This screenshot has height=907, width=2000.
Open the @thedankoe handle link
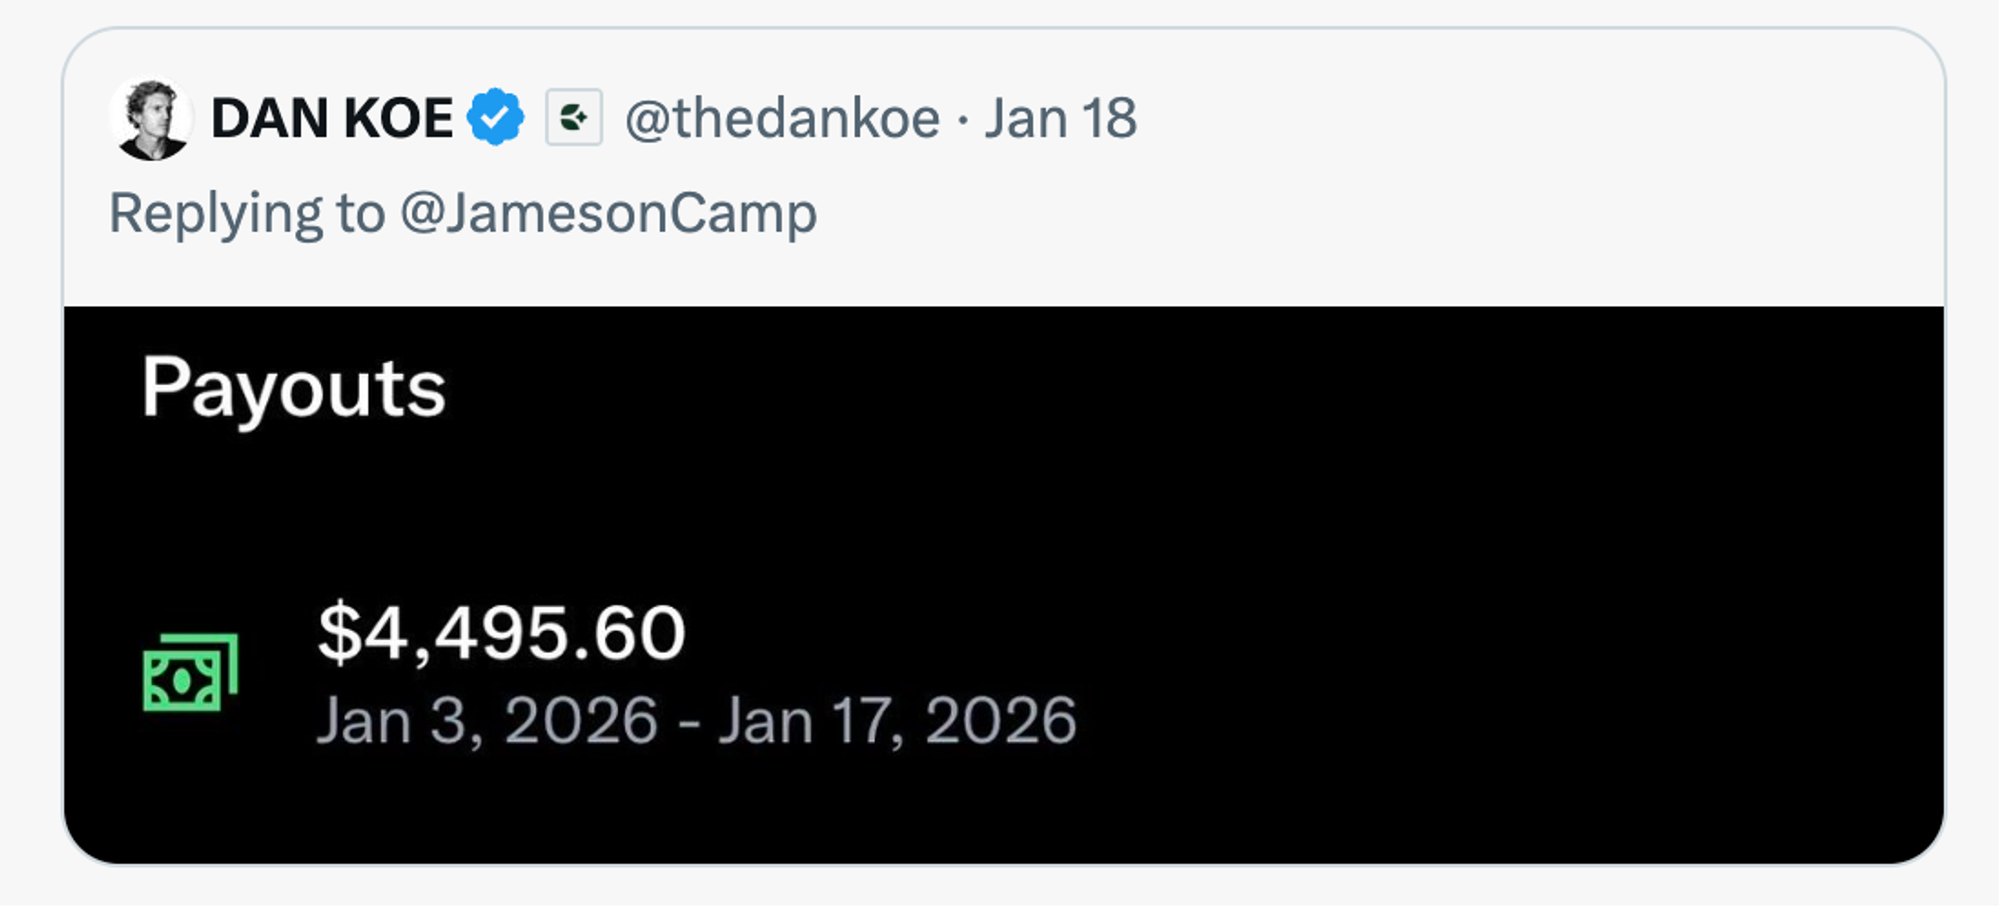[782, 118]
